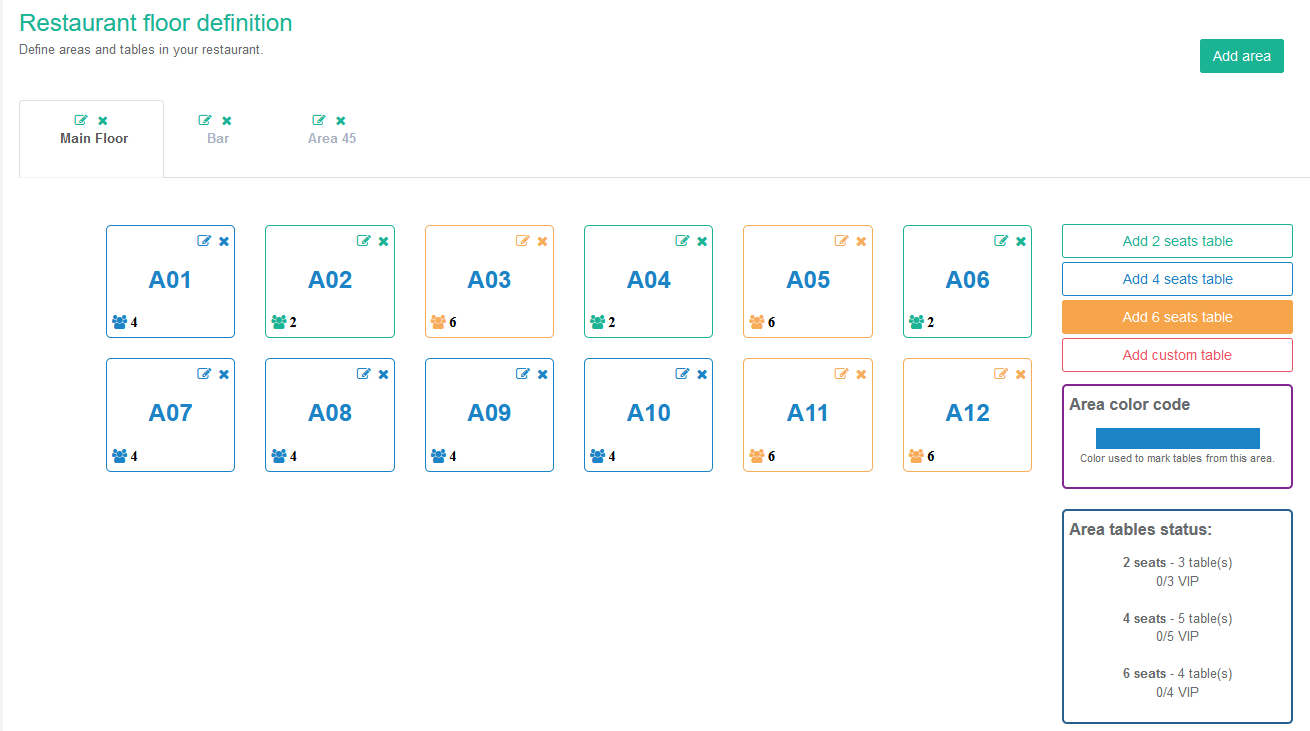Image resolution: width=1310 pixels, height=731 pixels.
Task: Edit table A08 via its pencil icon
Action: coord(364,374)
